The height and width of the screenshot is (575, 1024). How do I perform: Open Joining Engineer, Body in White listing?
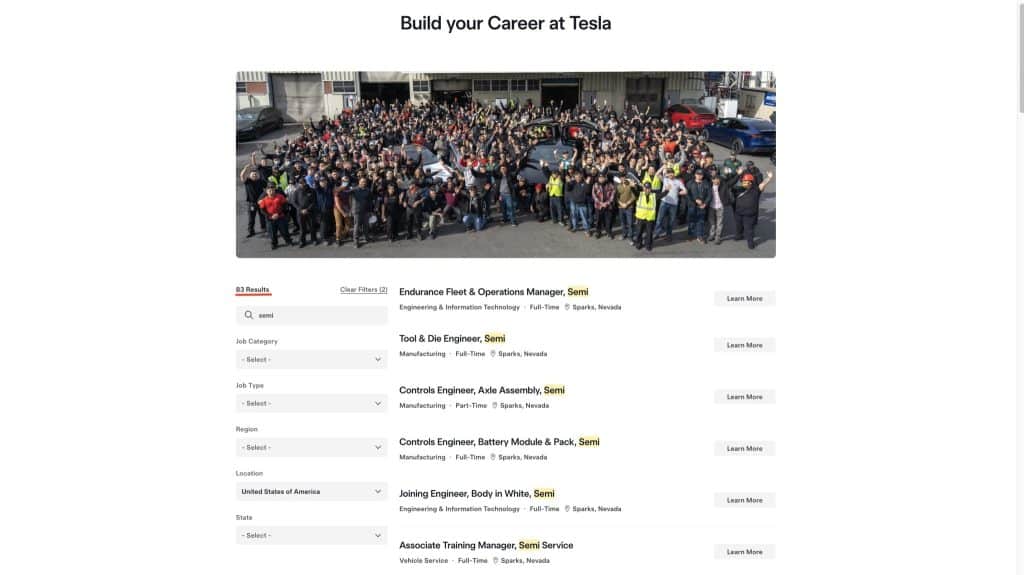click(476, 493)
